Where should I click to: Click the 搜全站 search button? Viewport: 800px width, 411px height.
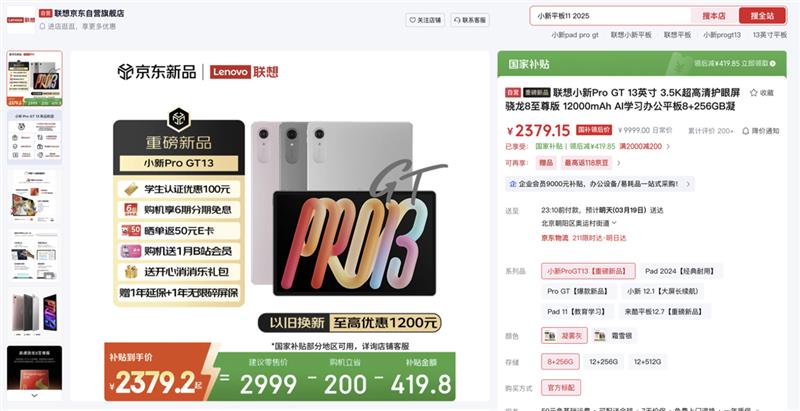pyautogui.click(x=762, y=16)
